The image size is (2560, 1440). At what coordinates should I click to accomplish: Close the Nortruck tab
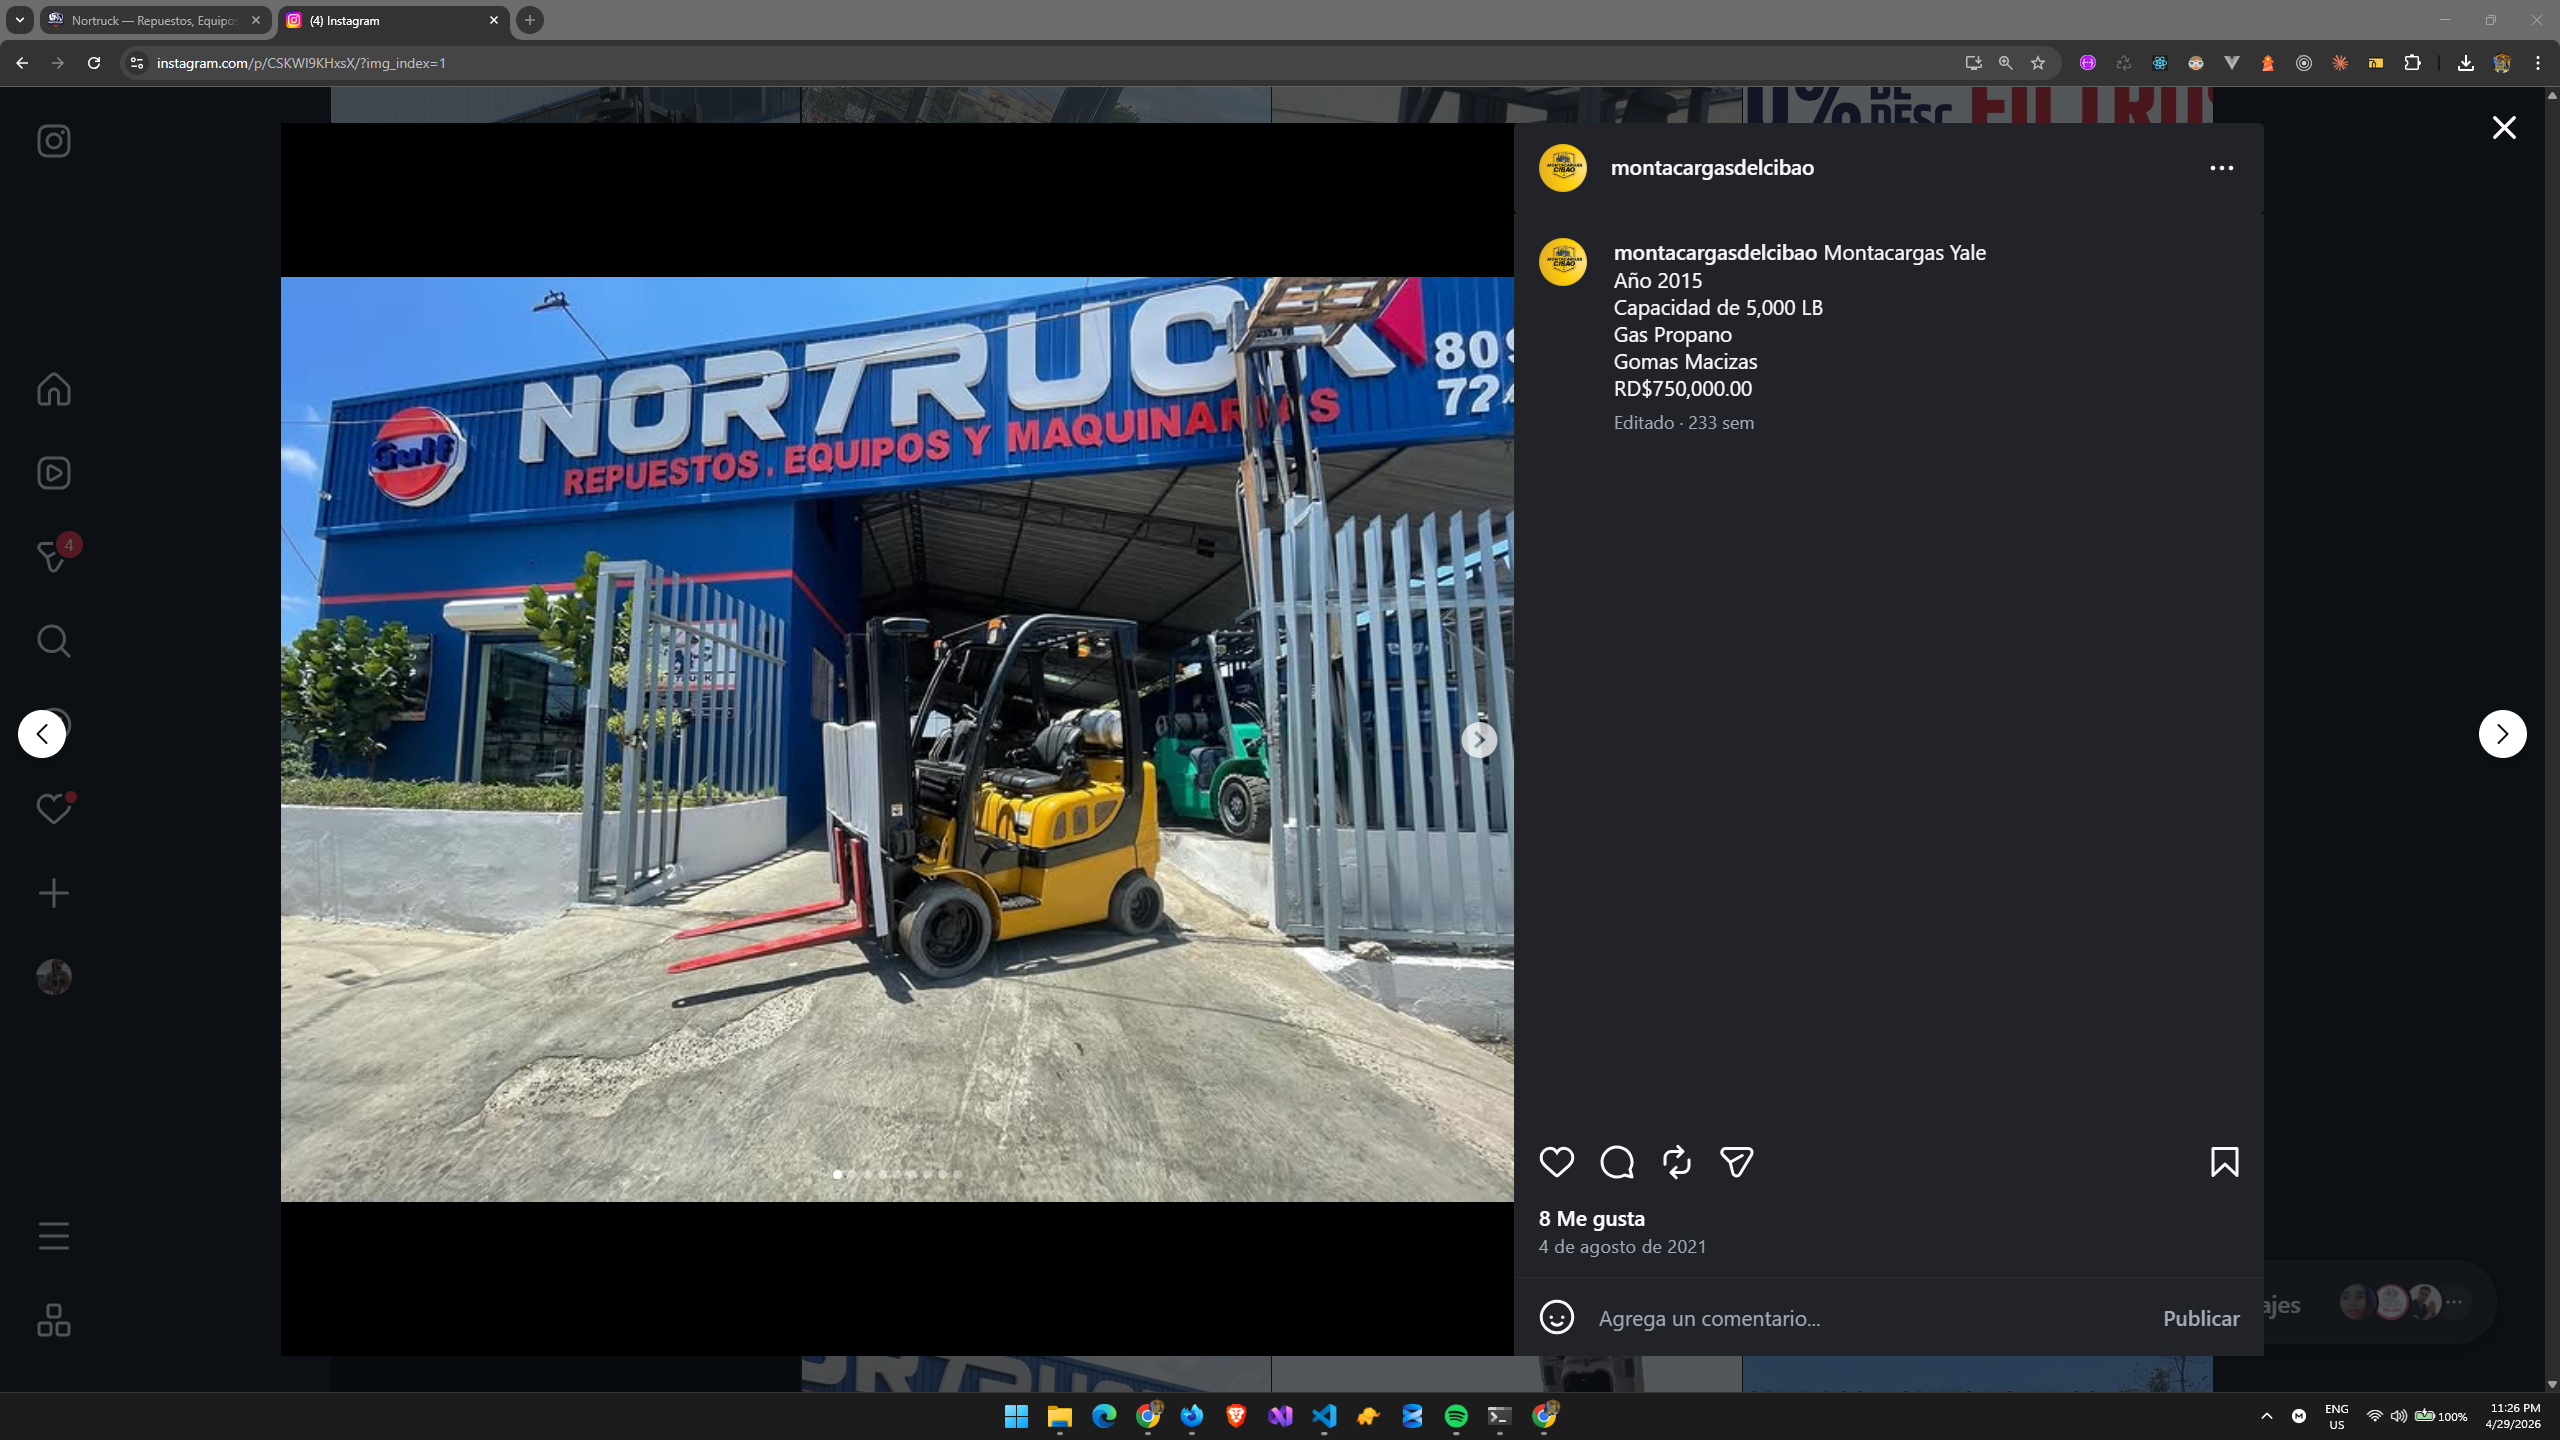(x=256, y=20)
